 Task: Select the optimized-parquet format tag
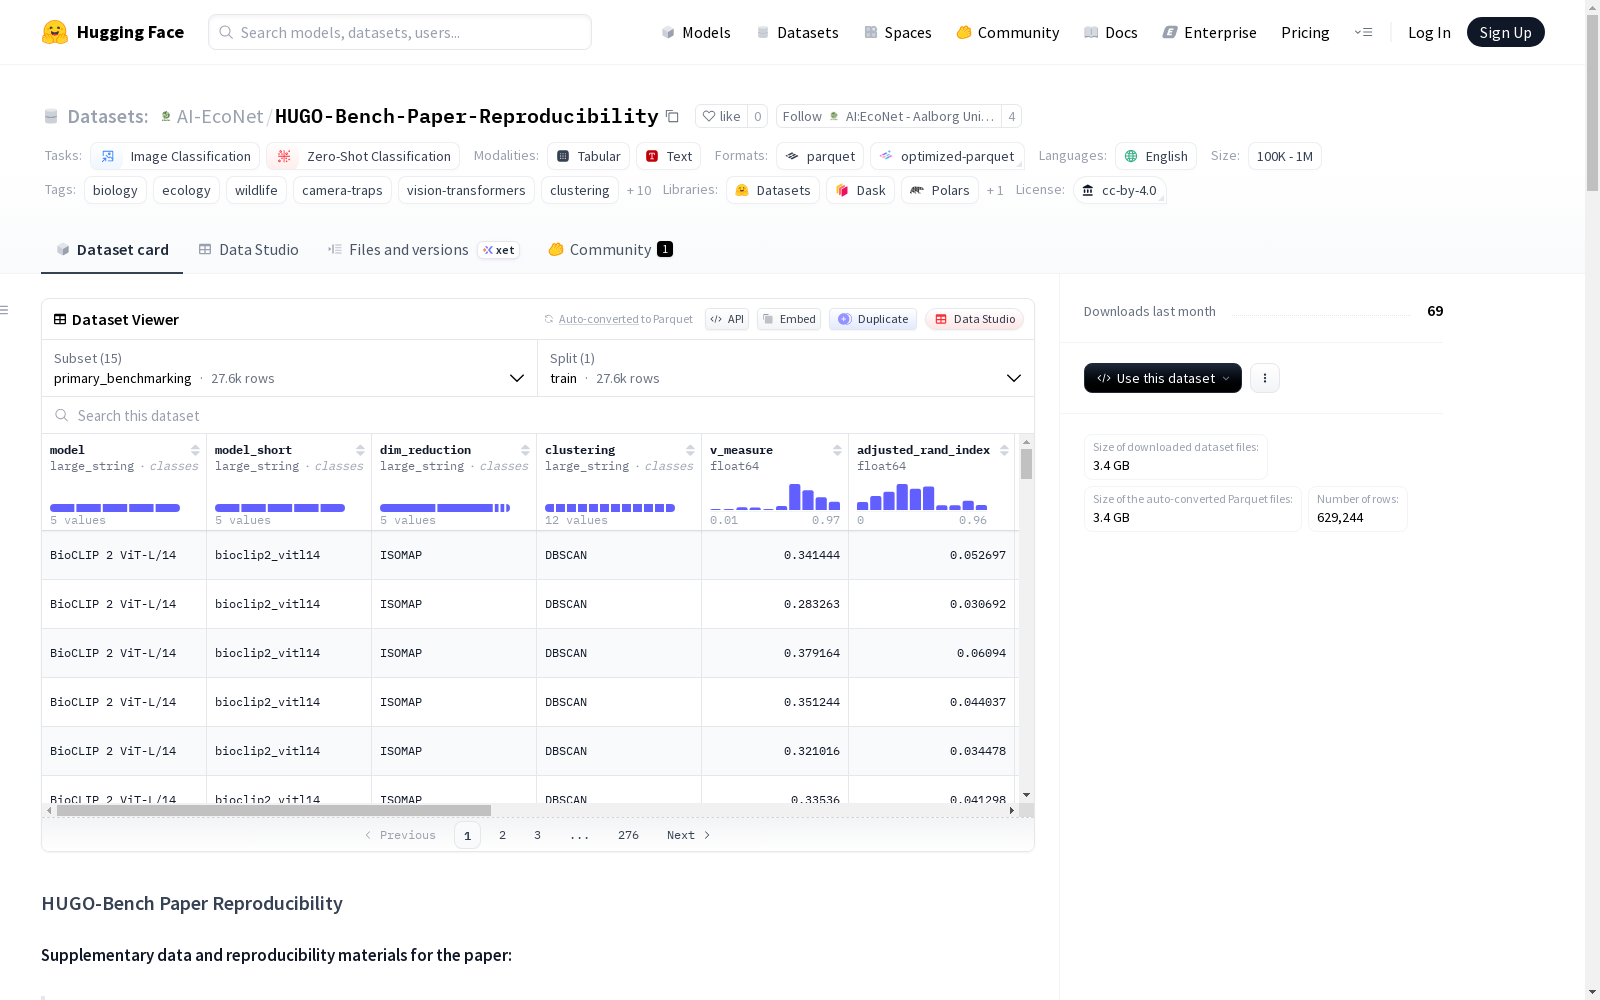tap(947, 156)
